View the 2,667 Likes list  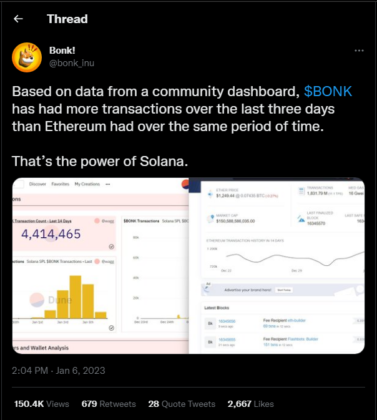point(251,404)
